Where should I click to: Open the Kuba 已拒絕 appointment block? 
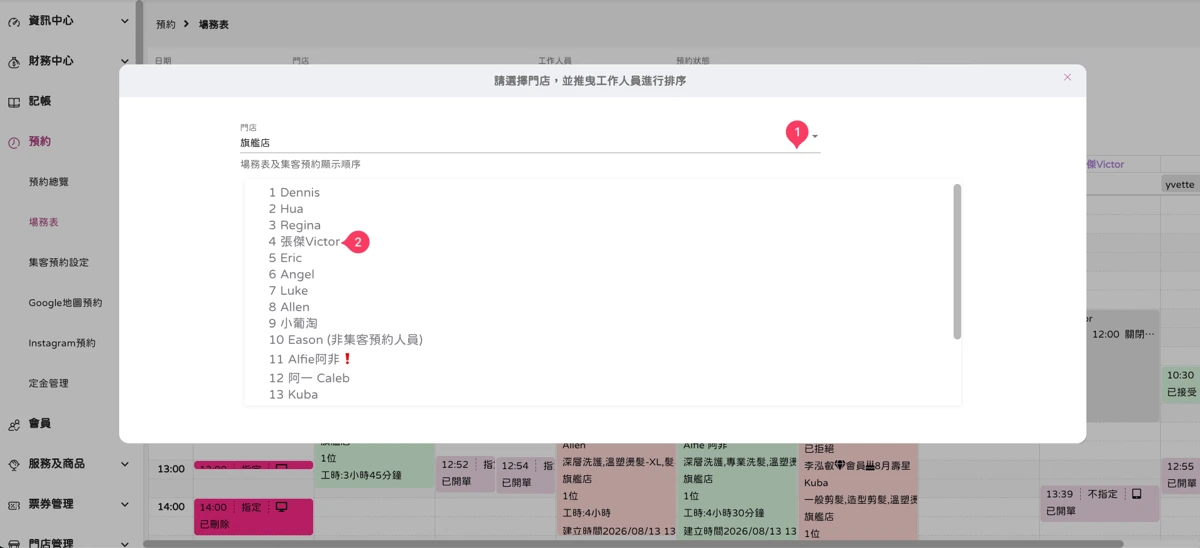[858, 492]
